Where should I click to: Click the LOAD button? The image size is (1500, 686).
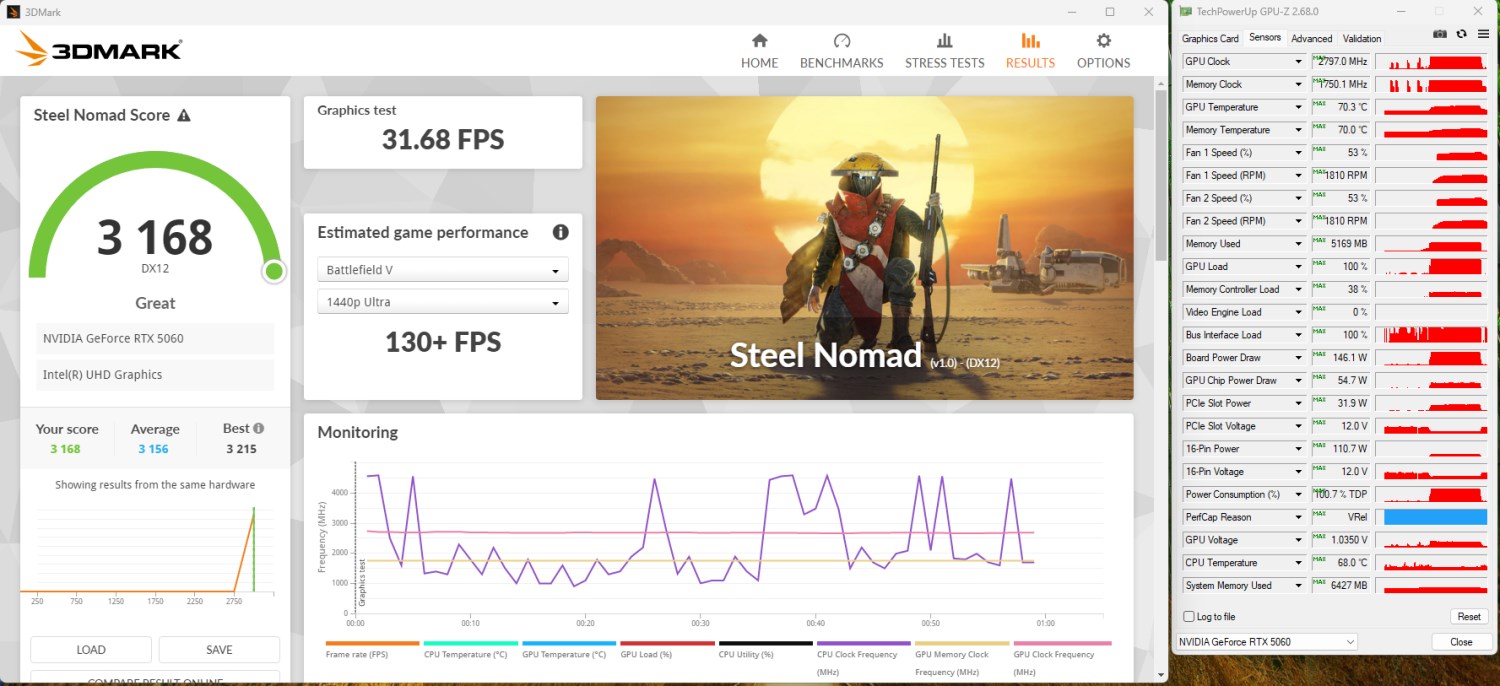[91, 649]
